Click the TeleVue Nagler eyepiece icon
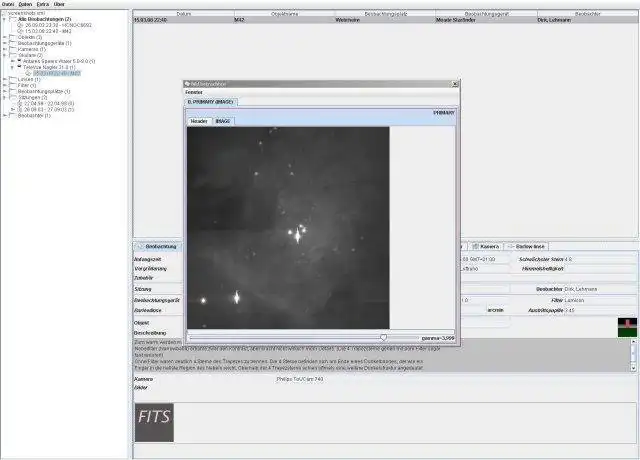Viewport: 640px width, 460px height. 19,67
